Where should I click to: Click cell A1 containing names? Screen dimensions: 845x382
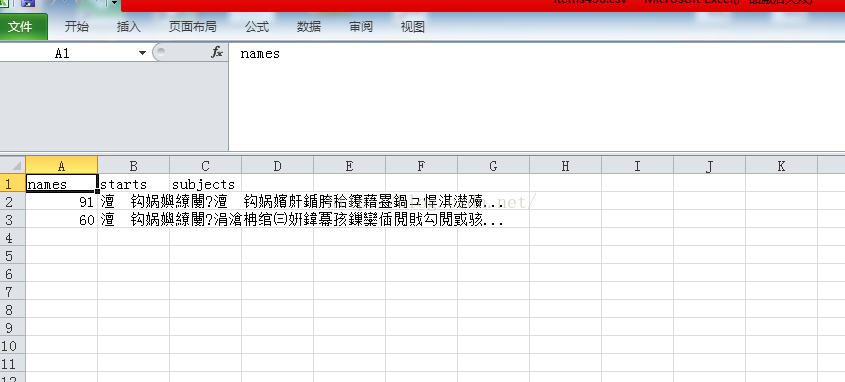(x=61, y=183)
